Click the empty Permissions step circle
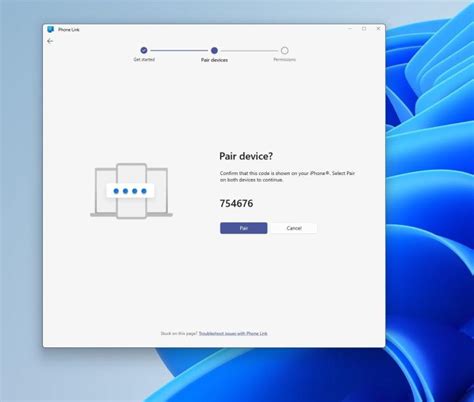Viewport: 474px width, 402px height. click(x=284, y=50)
